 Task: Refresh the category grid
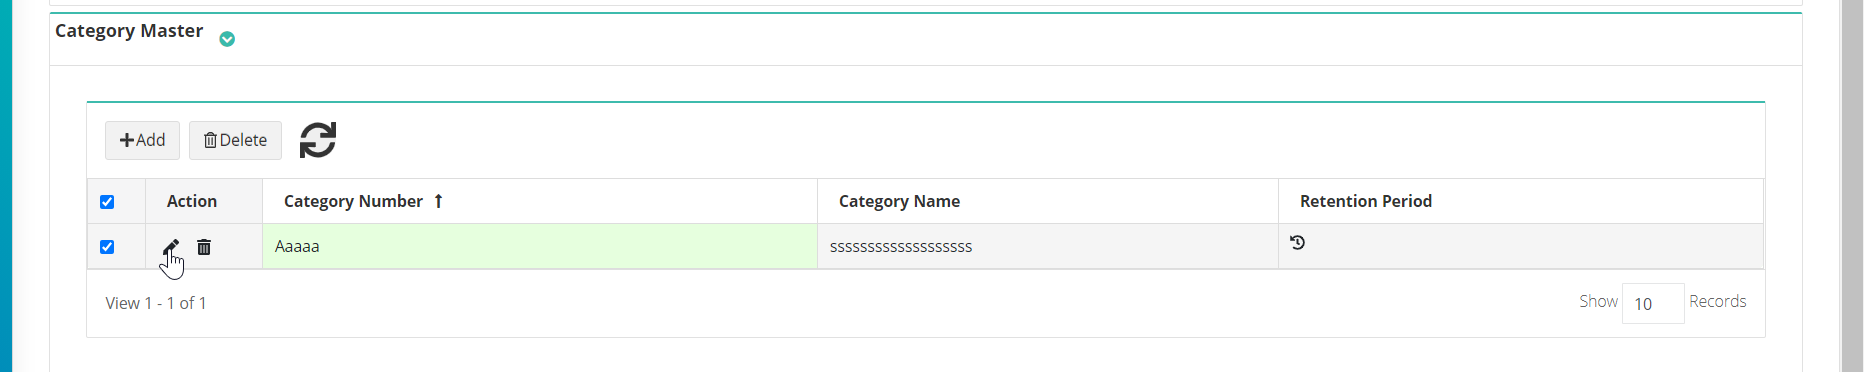[x=318, y=140]
